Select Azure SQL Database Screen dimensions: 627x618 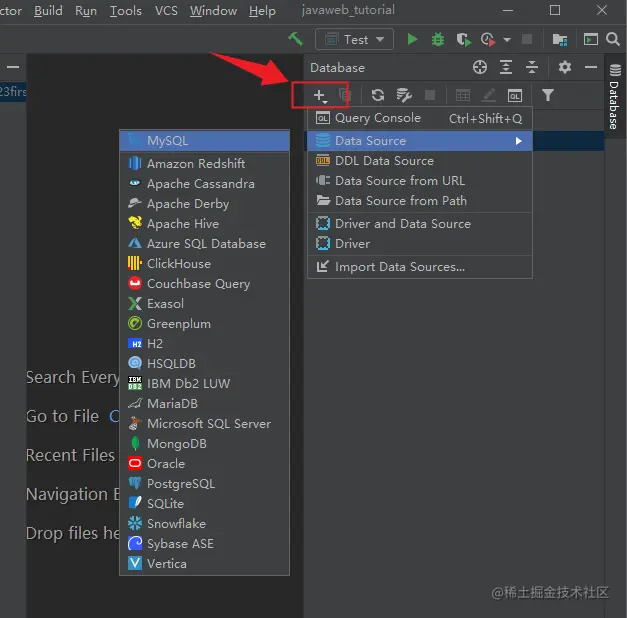tap(204, 244)
